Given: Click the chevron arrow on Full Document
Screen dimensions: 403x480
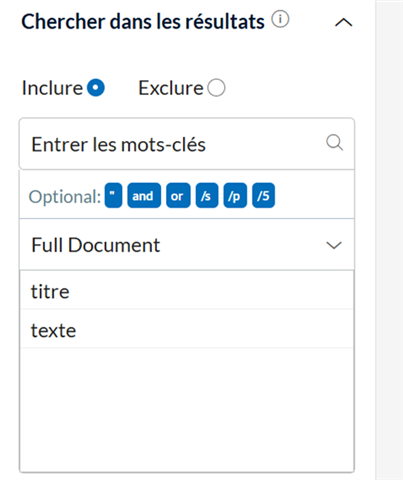Looking at the screenshot, I should point(334,245).
